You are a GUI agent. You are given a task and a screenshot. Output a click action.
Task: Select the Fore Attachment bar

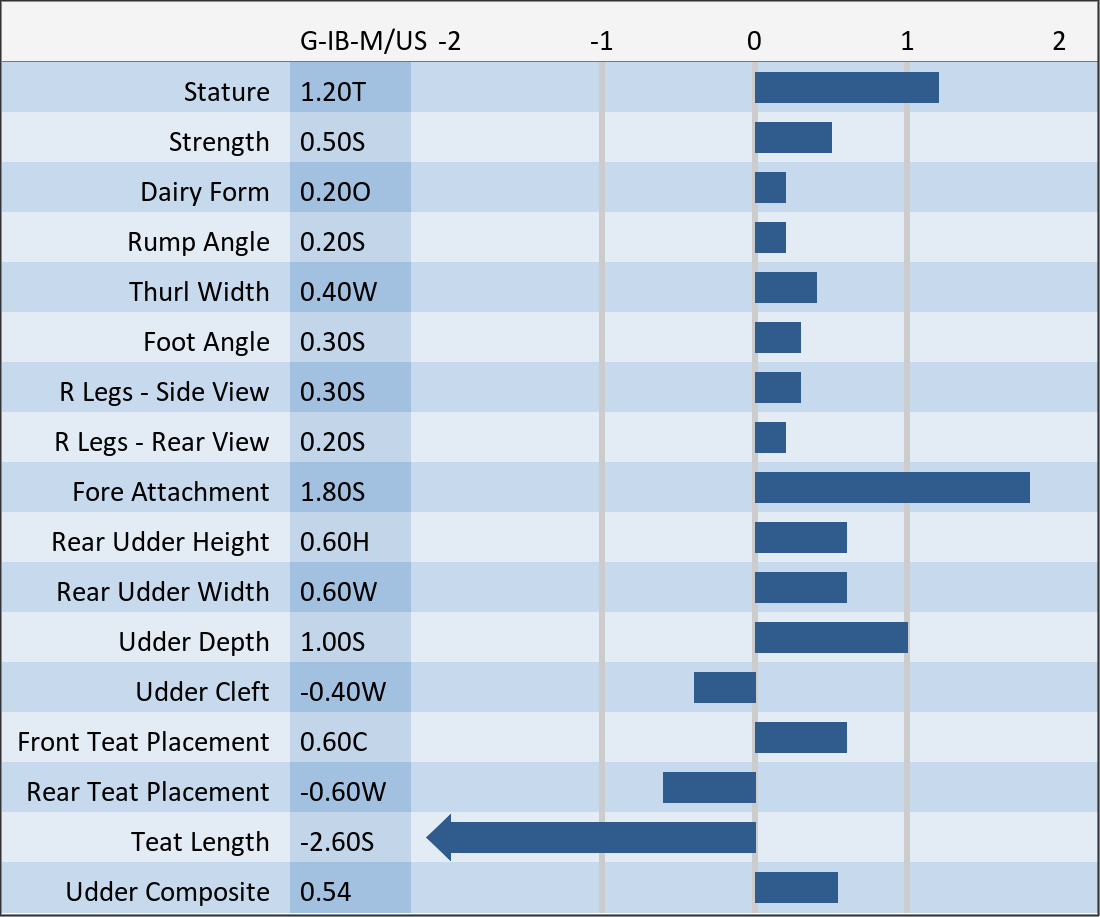point(892,488)
